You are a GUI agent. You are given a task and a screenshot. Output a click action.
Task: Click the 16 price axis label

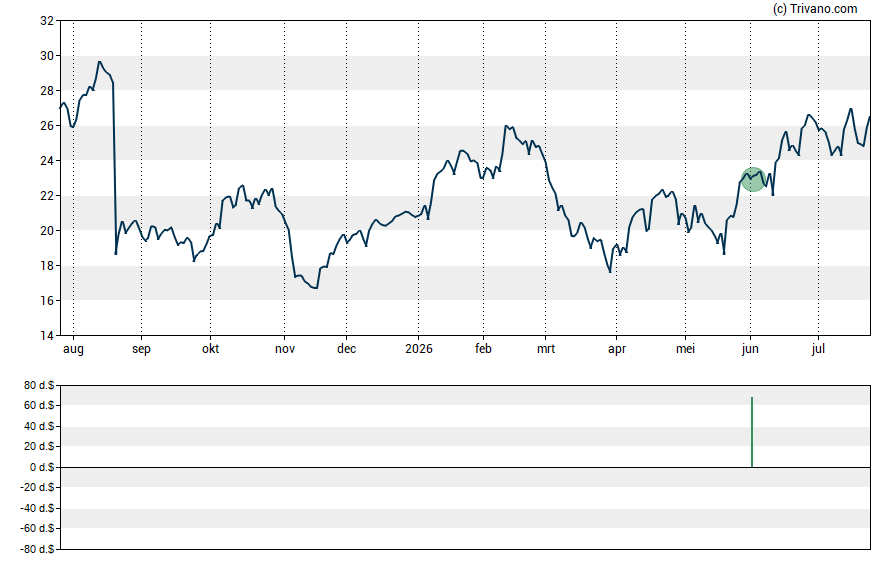tap(47, 301)
